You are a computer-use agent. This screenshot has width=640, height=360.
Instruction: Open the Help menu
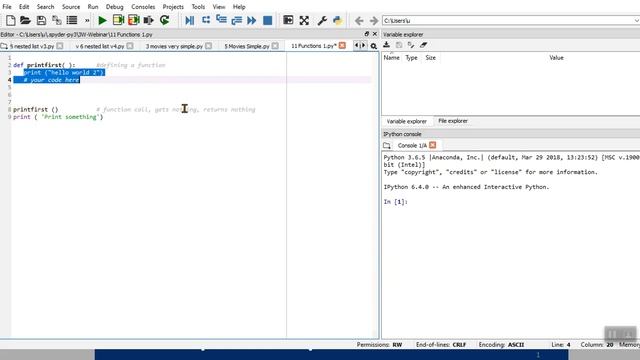point(239,7)
